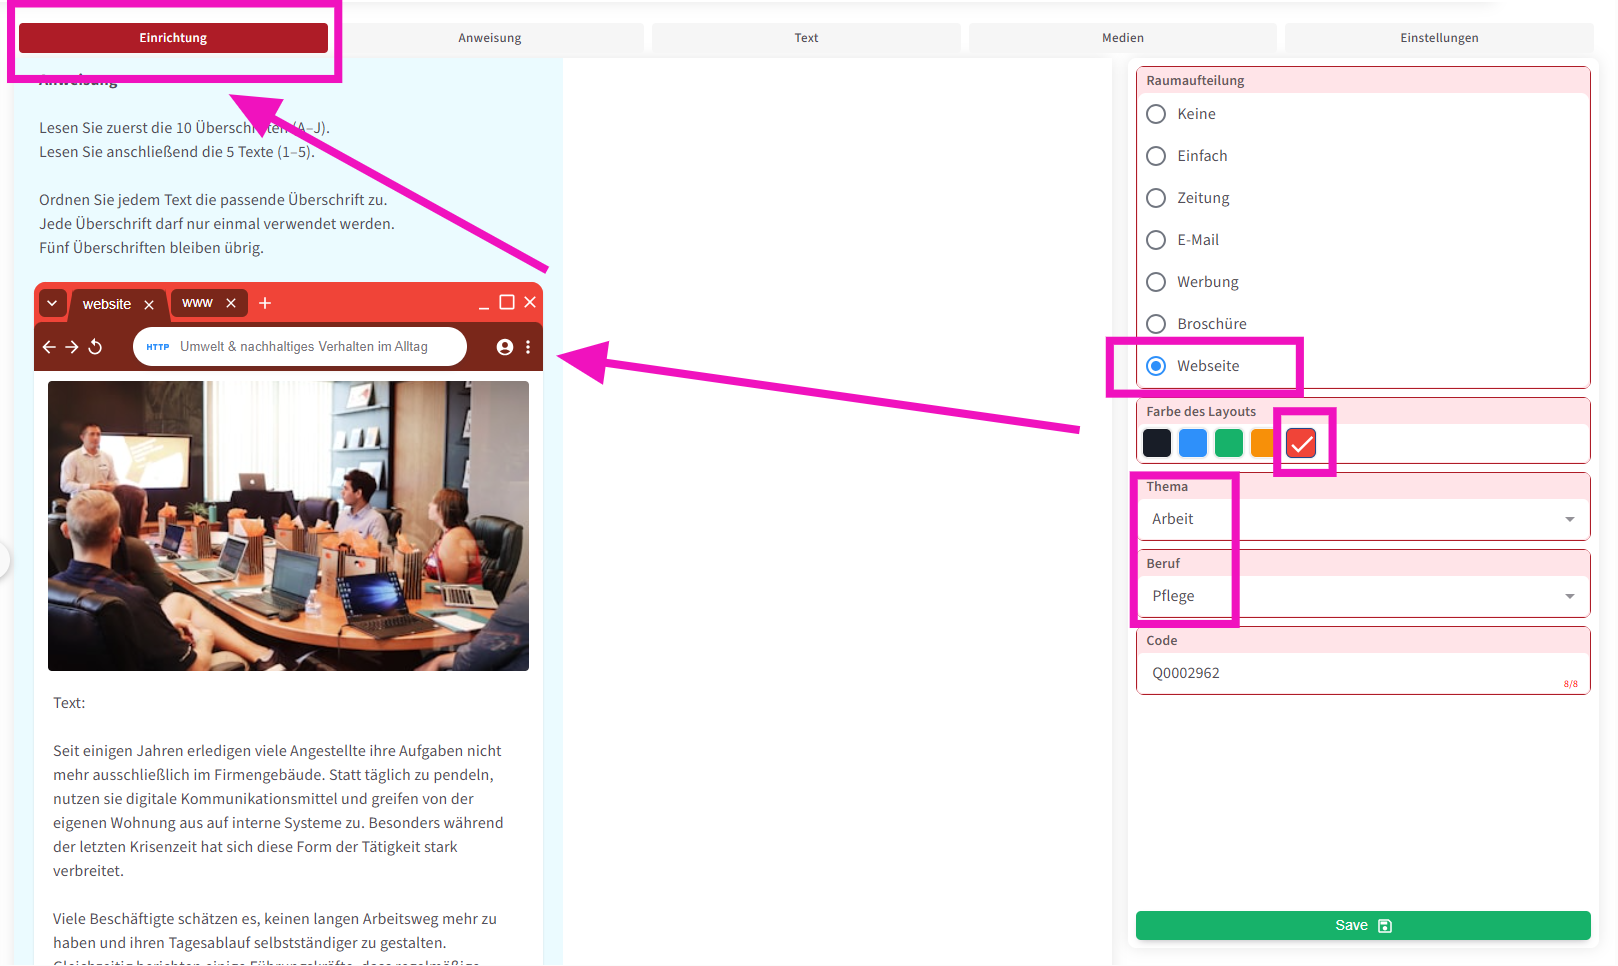The width and height of the screenshot is (1618, 966).
Task: Close the 'website' browser tab
Action: click(x=149, y=305)
